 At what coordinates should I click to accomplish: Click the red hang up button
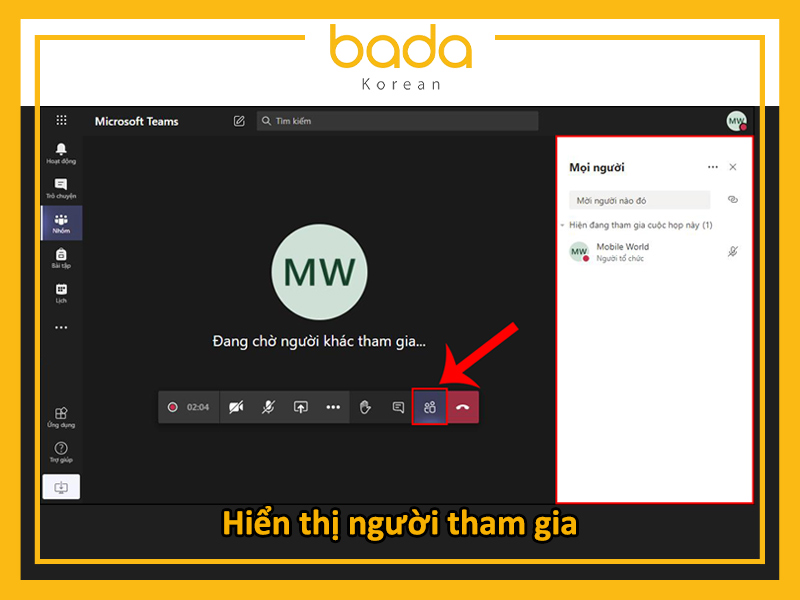(462, 407)
